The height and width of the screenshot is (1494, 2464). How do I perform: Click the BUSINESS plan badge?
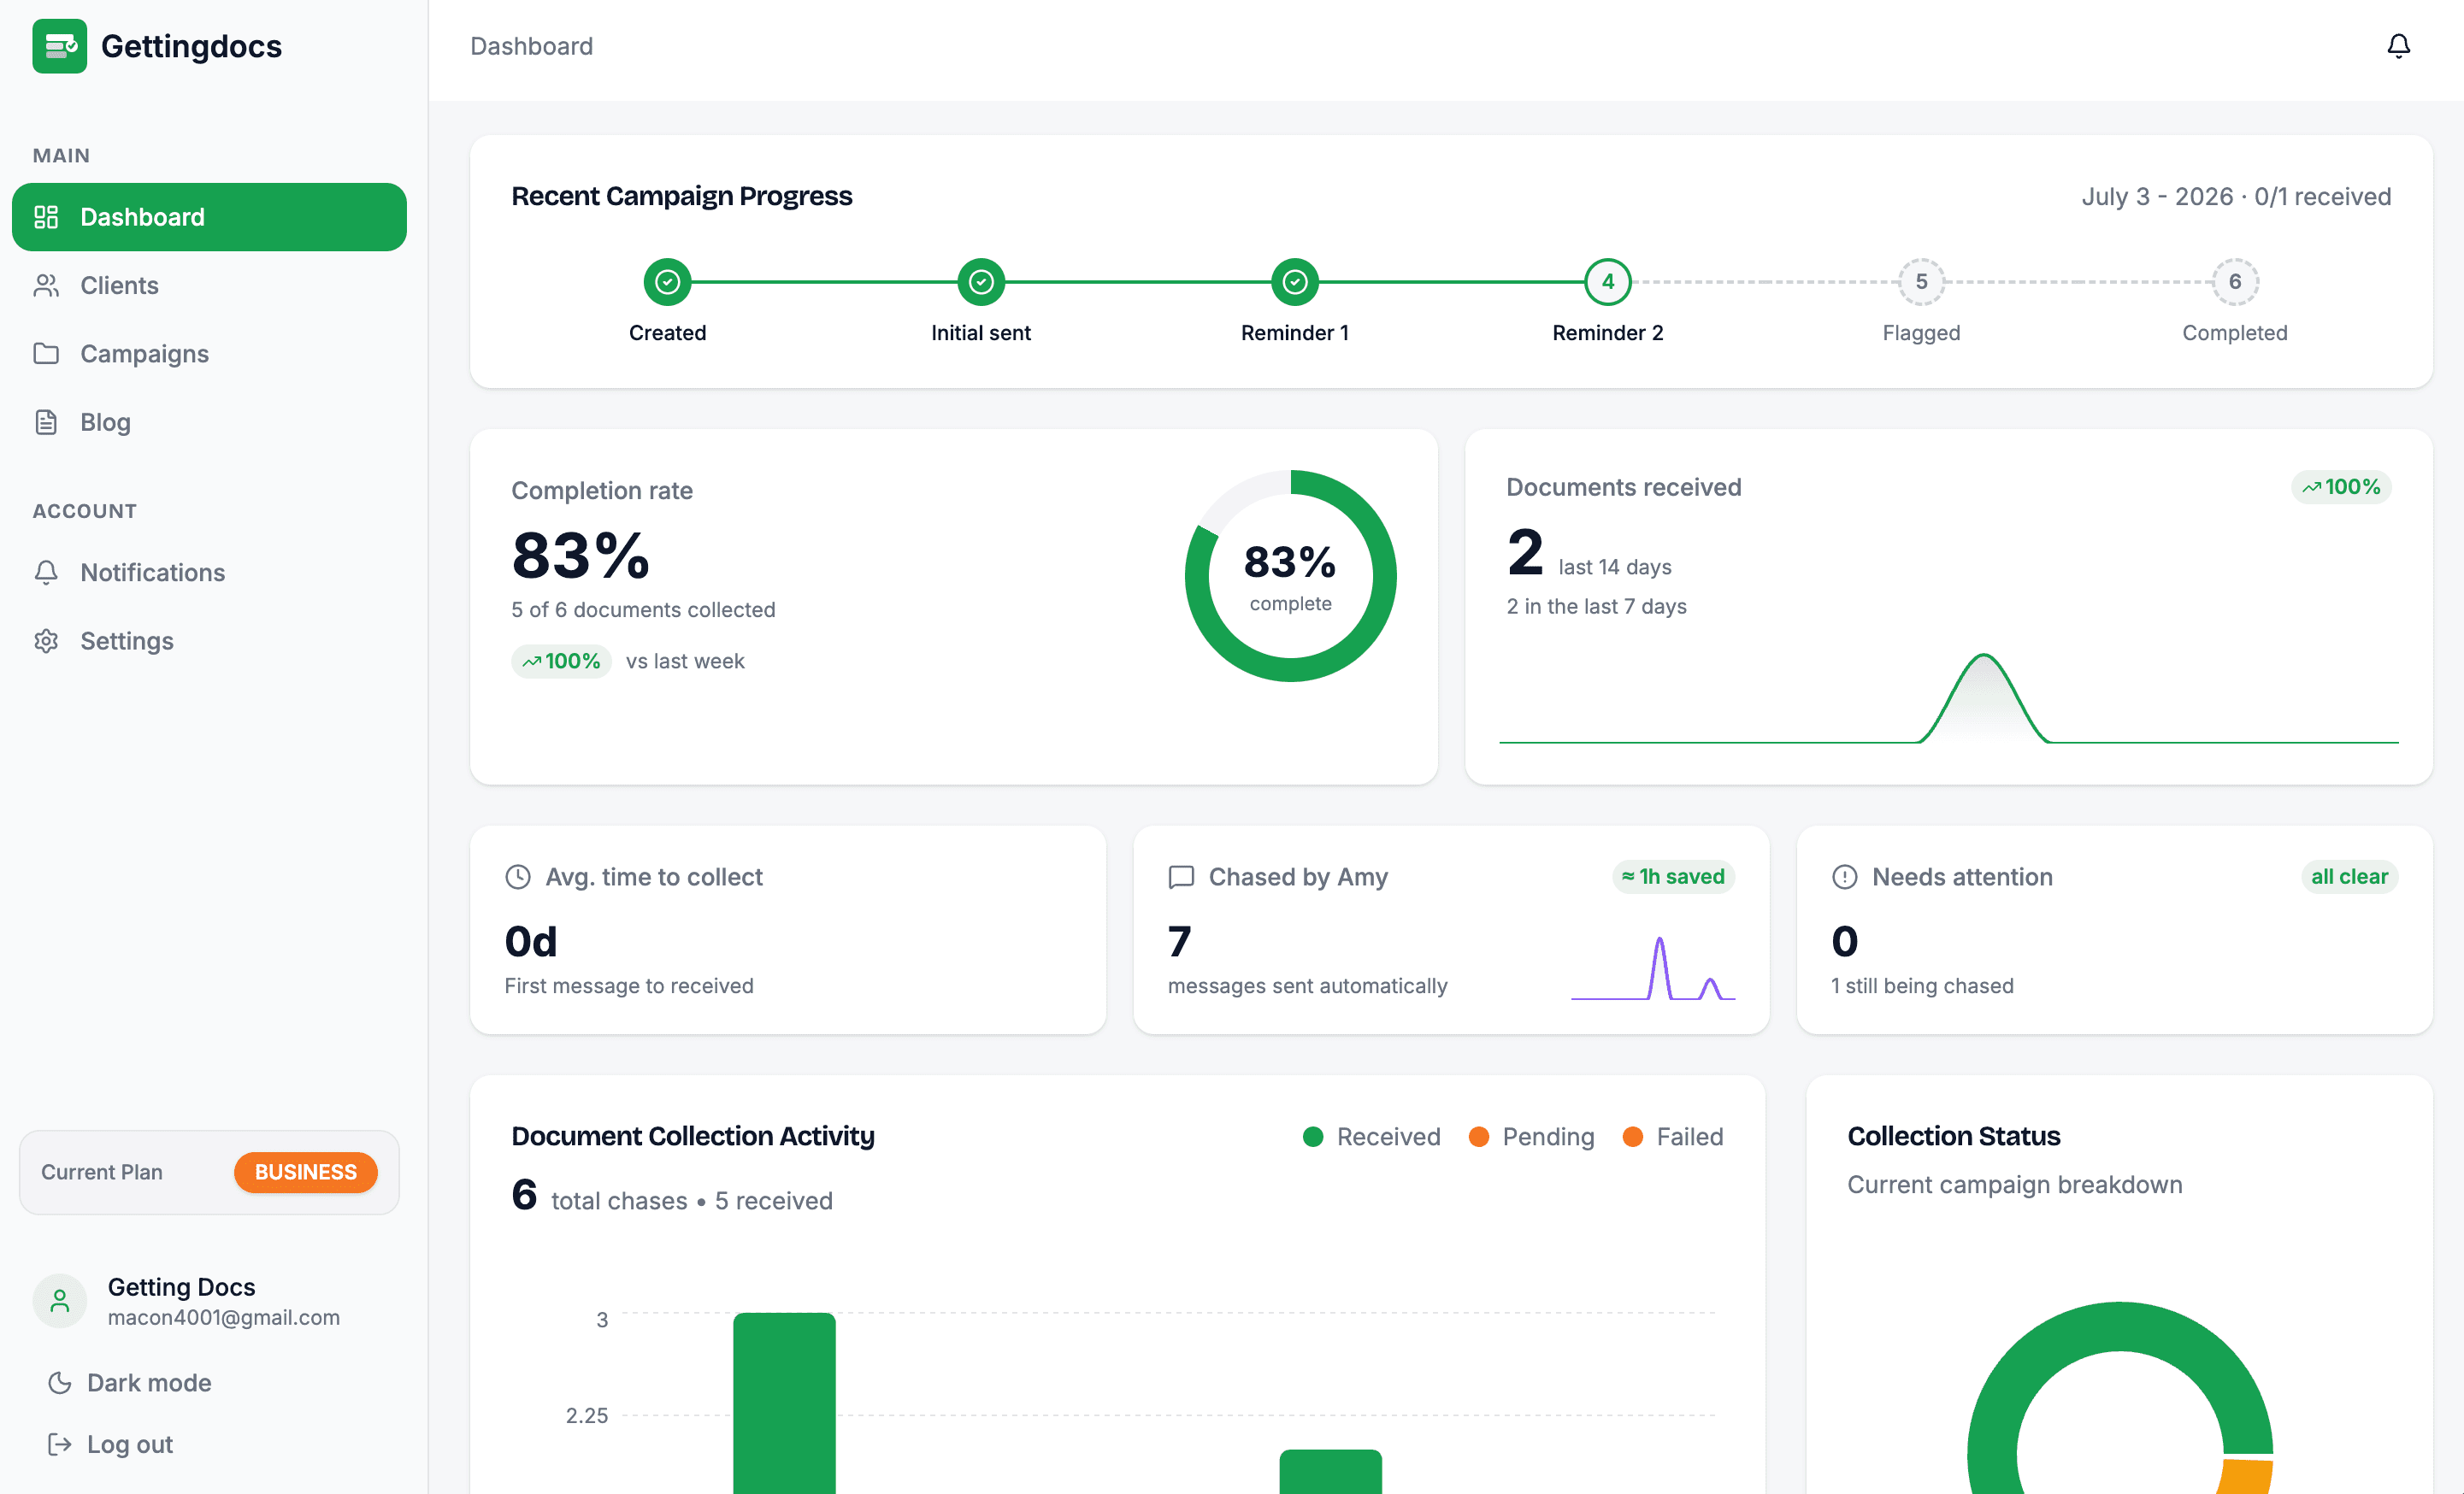pyautogui.click(x=305, y=1172)
